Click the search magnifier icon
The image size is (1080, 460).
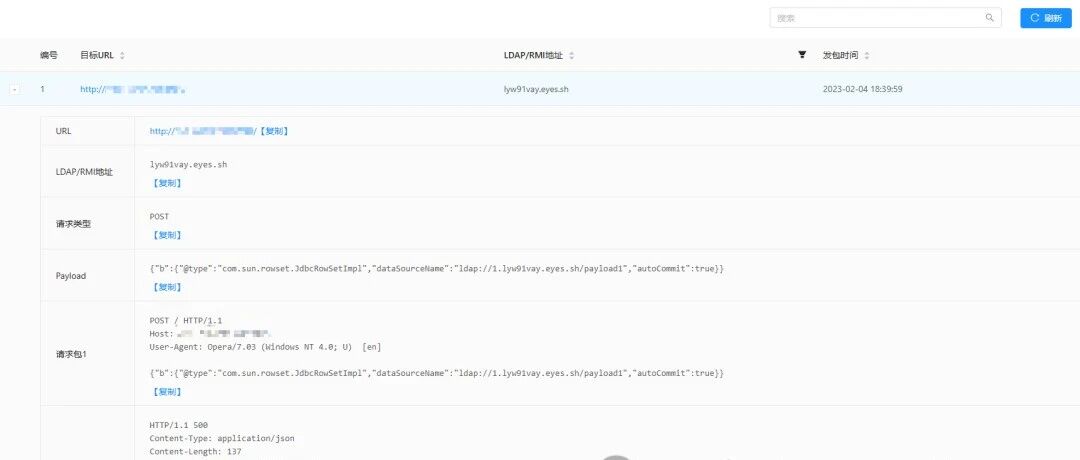tap(990, 18)
